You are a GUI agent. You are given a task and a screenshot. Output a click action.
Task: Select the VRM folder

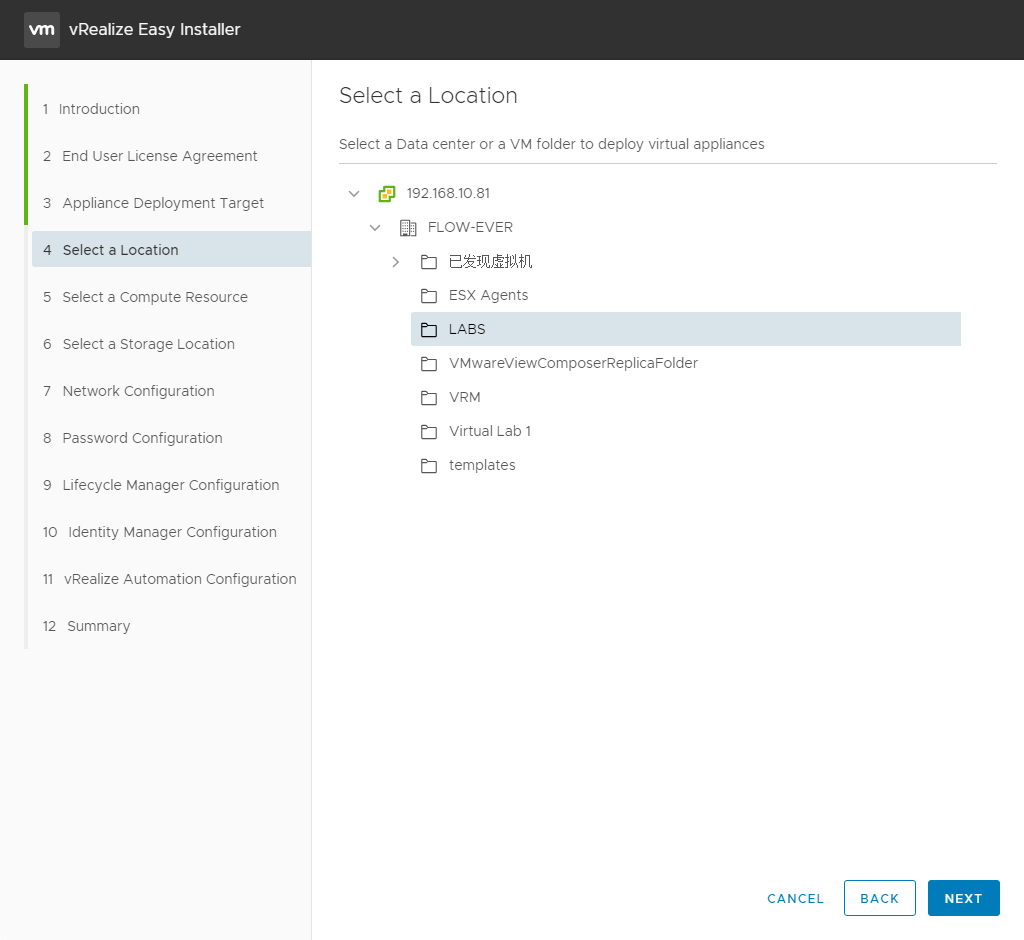click(x=465, y=397)
